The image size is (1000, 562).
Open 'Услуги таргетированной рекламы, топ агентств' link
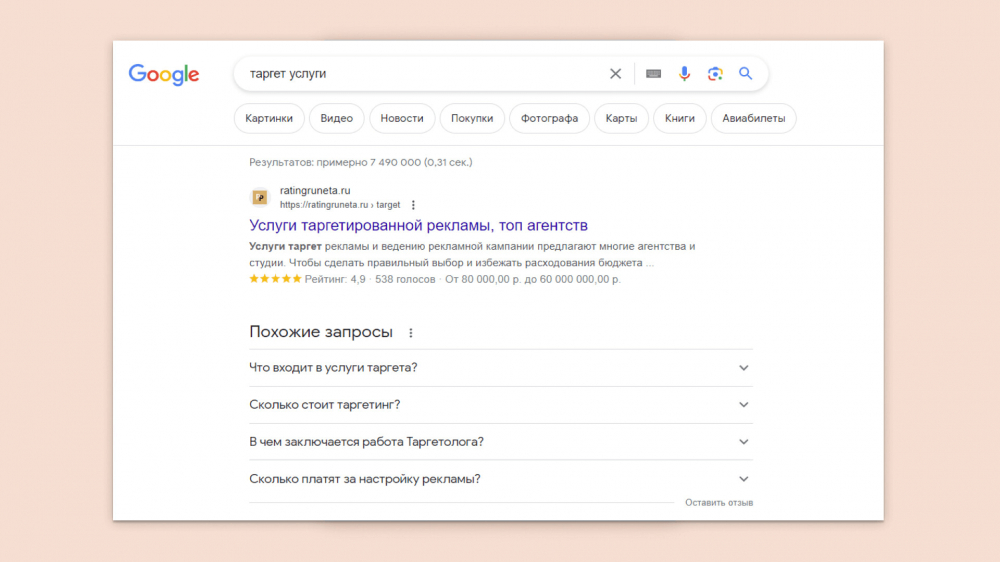(x=418, y=225)
